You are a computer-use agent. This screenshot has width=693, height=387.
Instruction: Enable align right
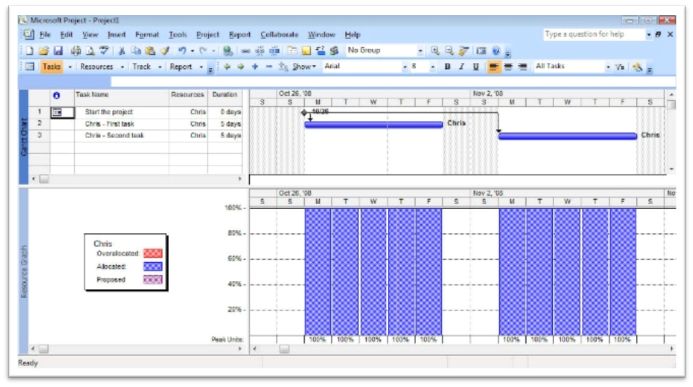(x=522, y=67)
